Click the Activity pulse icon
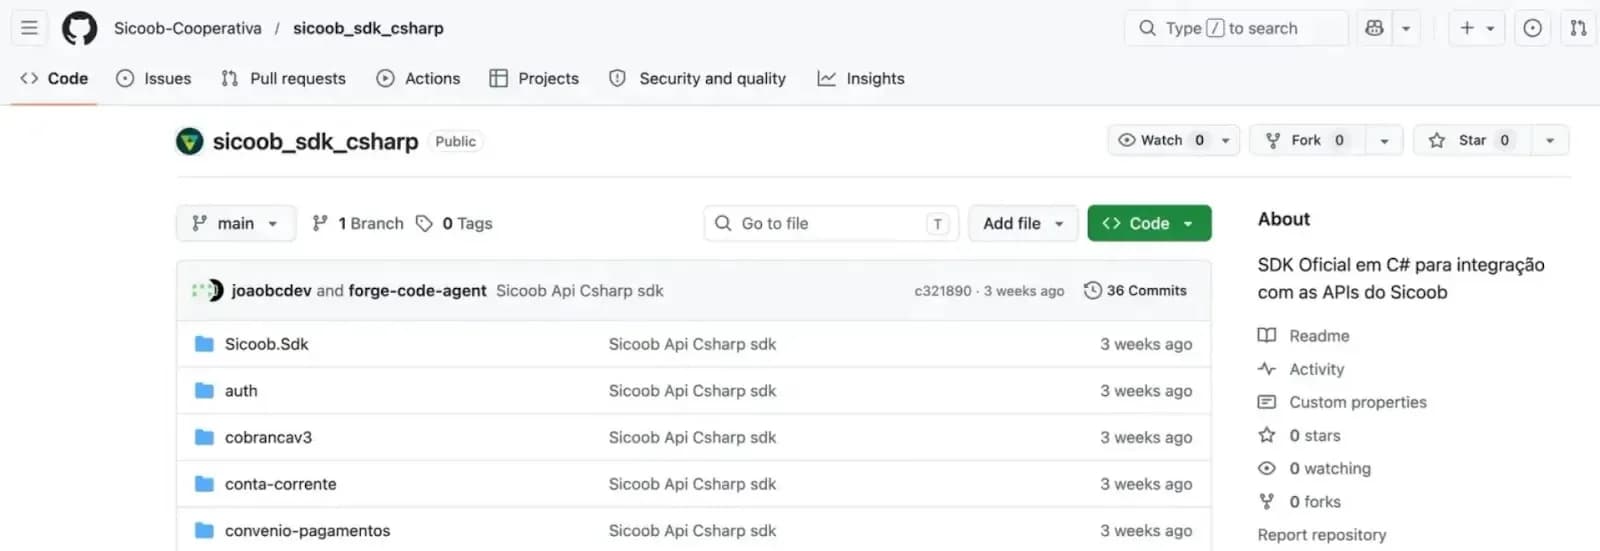 coord(1267,369)
